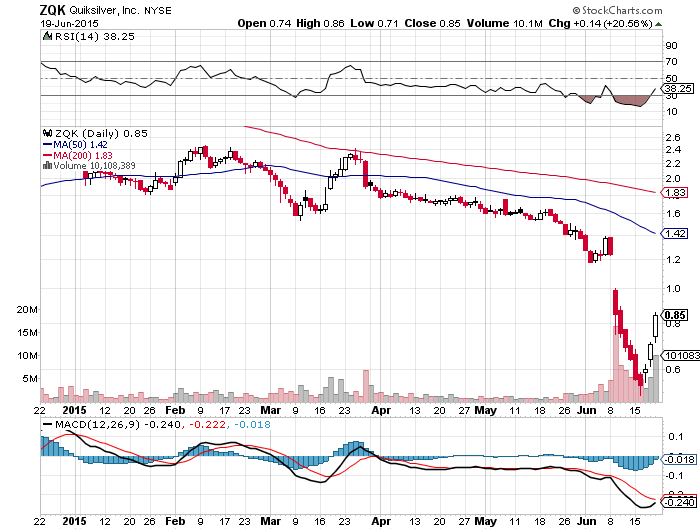This screenshot has width=700, height=530.
Task: Click the 1.0 label on the price axis
Action: pyautogui.click(x=673, y=288)
